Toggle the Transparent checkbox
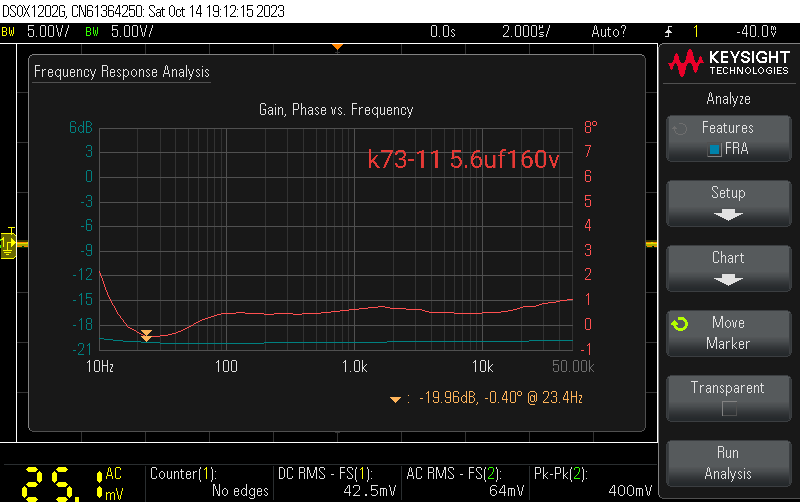 coord(729,409)
